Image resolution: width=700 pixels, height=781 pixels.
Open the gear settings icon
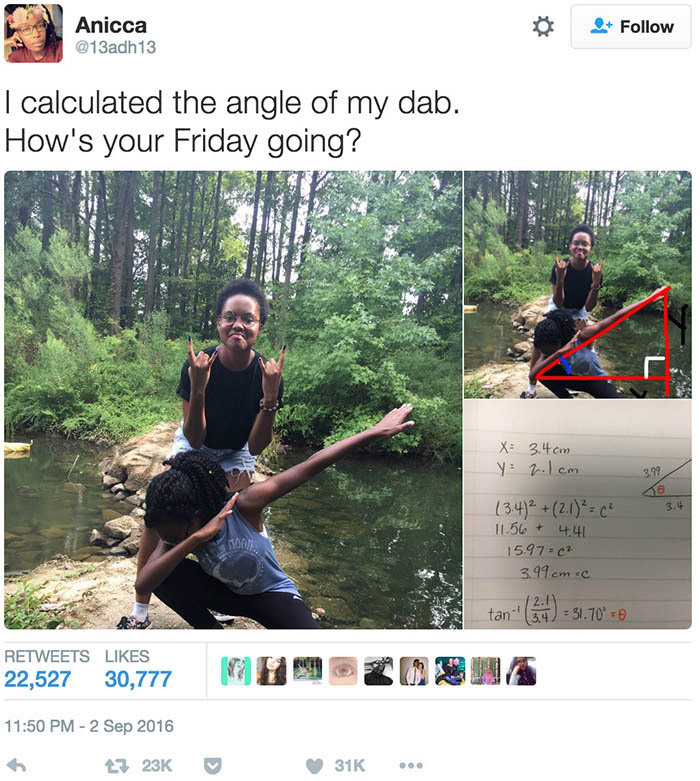coord(543,26)
